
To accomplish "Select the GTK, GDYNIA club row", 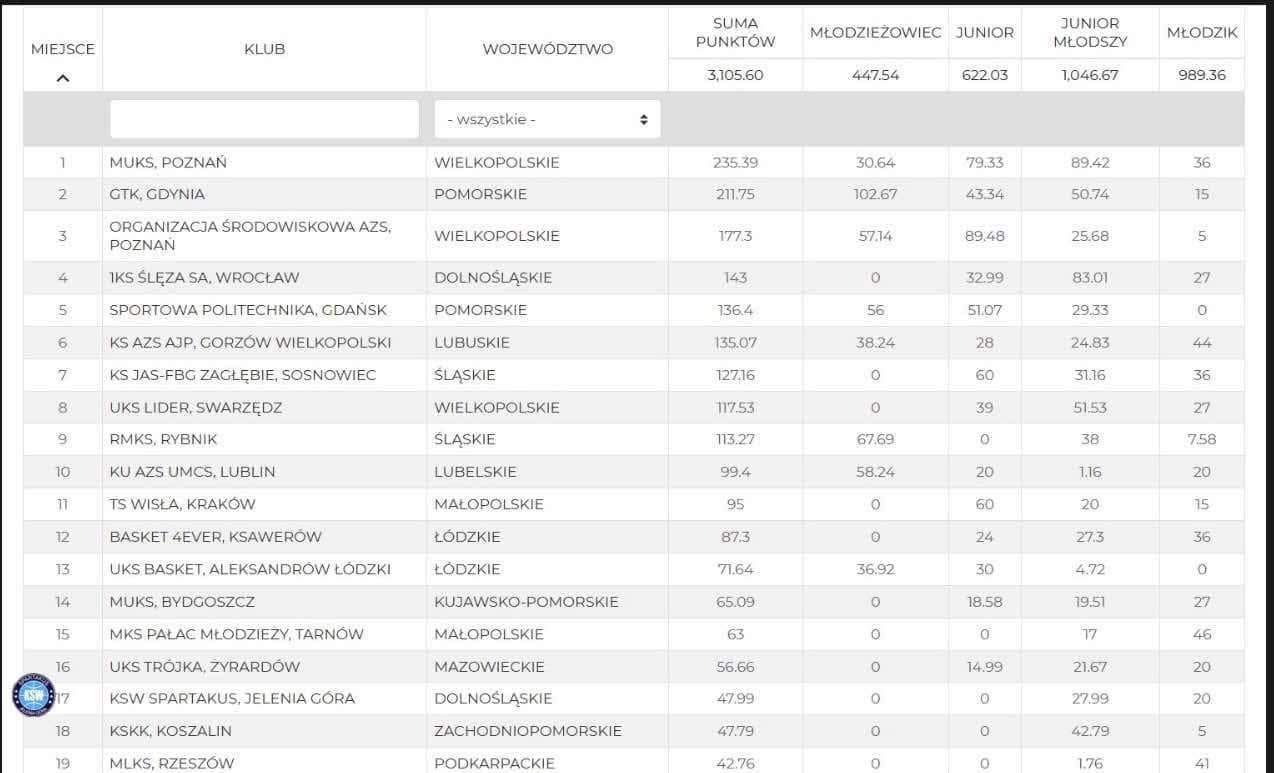I will point(634,194).
